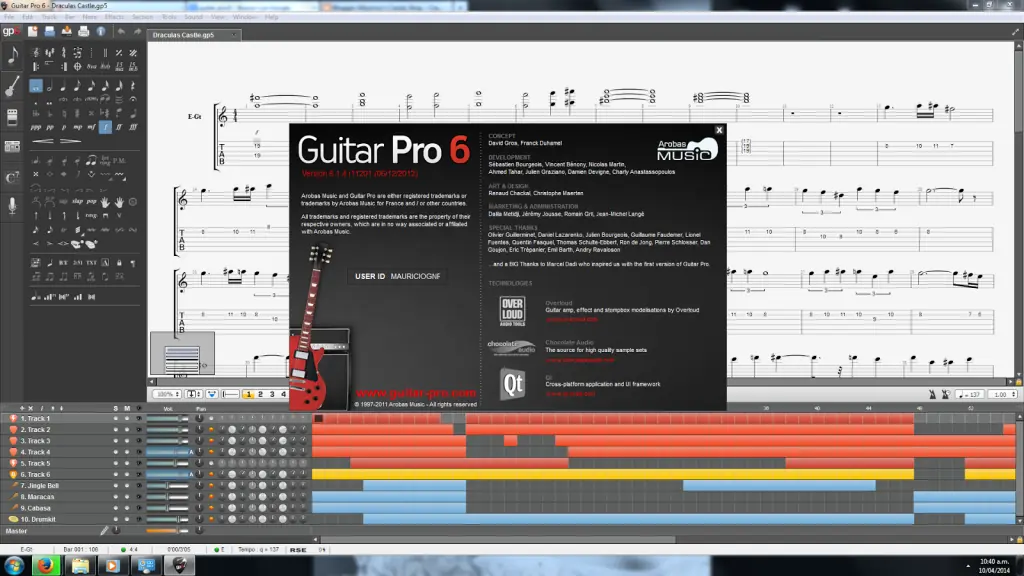
Task: Close the Guitar Pro 6 About dialog
Action: [719, 130]
